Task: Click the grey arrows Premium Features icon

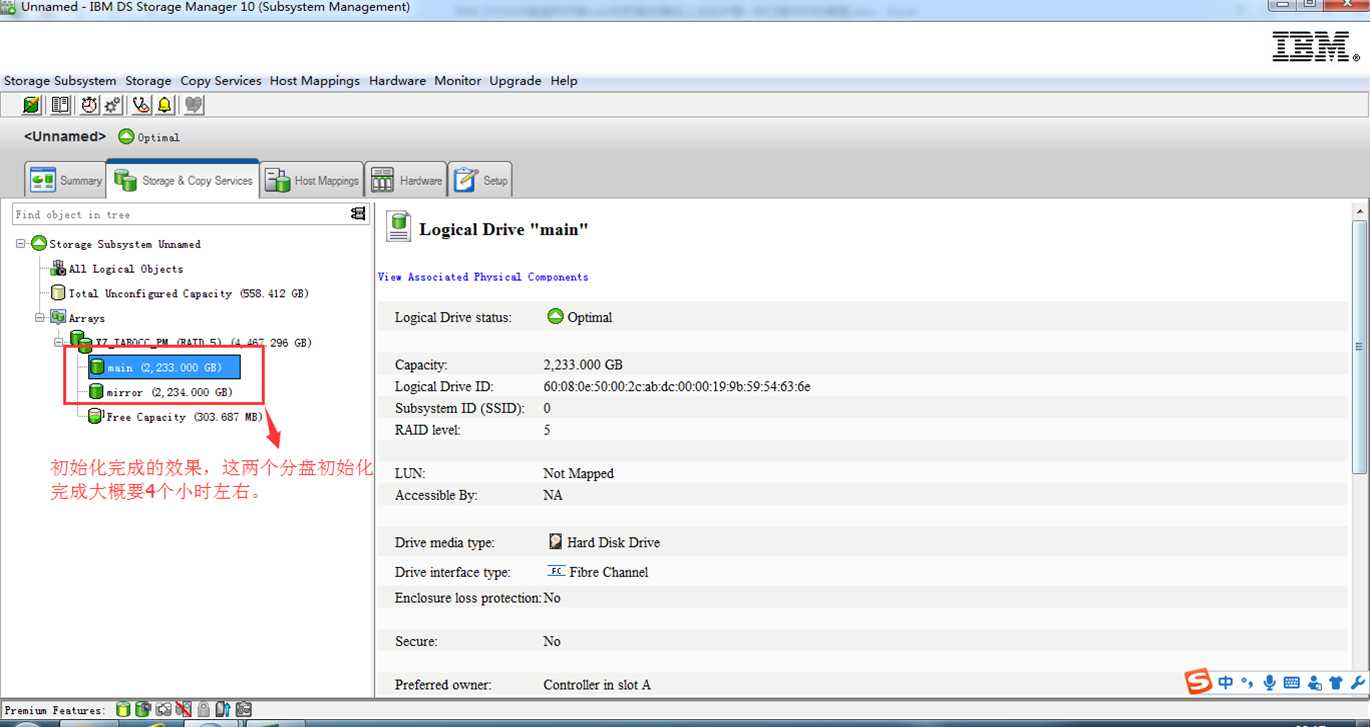Action: pos(164,709)
